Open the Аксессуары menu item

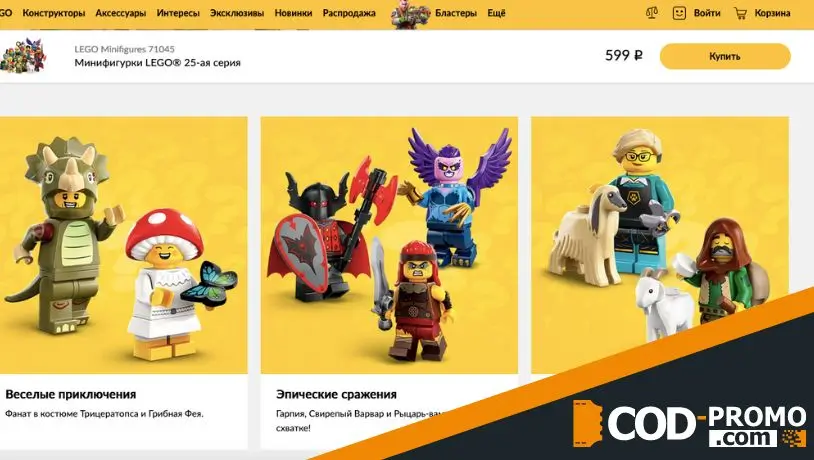coord(120,13)
